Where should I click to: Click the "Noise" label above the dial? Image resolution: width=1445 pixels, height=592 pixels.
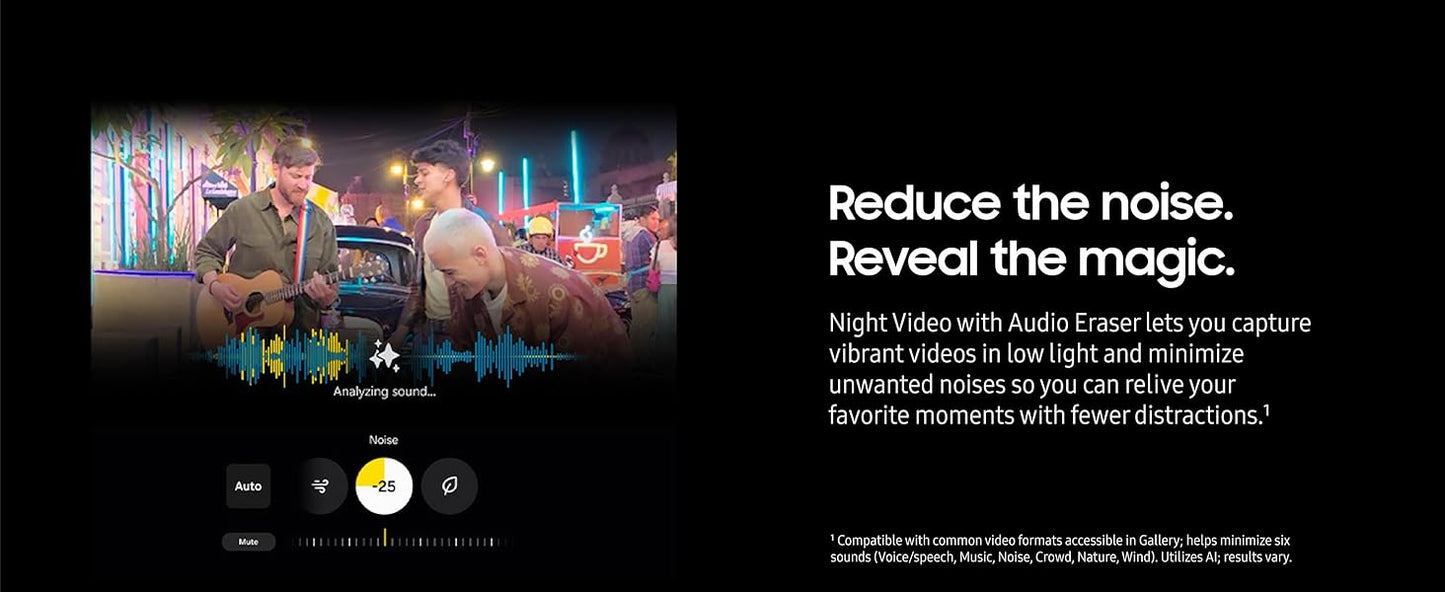[x=383, y=440]
